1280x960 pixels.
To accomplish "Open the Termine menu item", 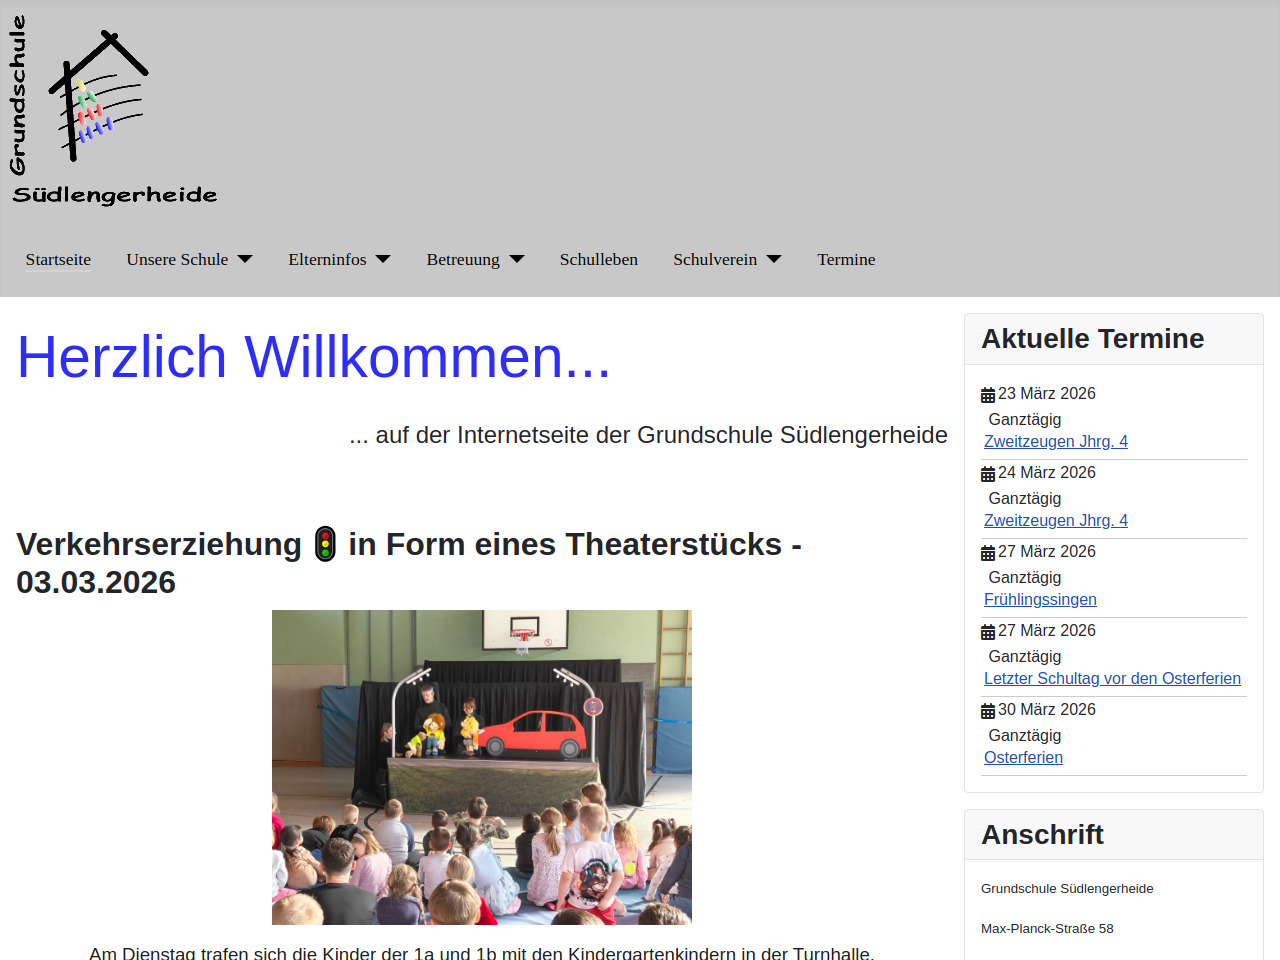I will 846,260.
